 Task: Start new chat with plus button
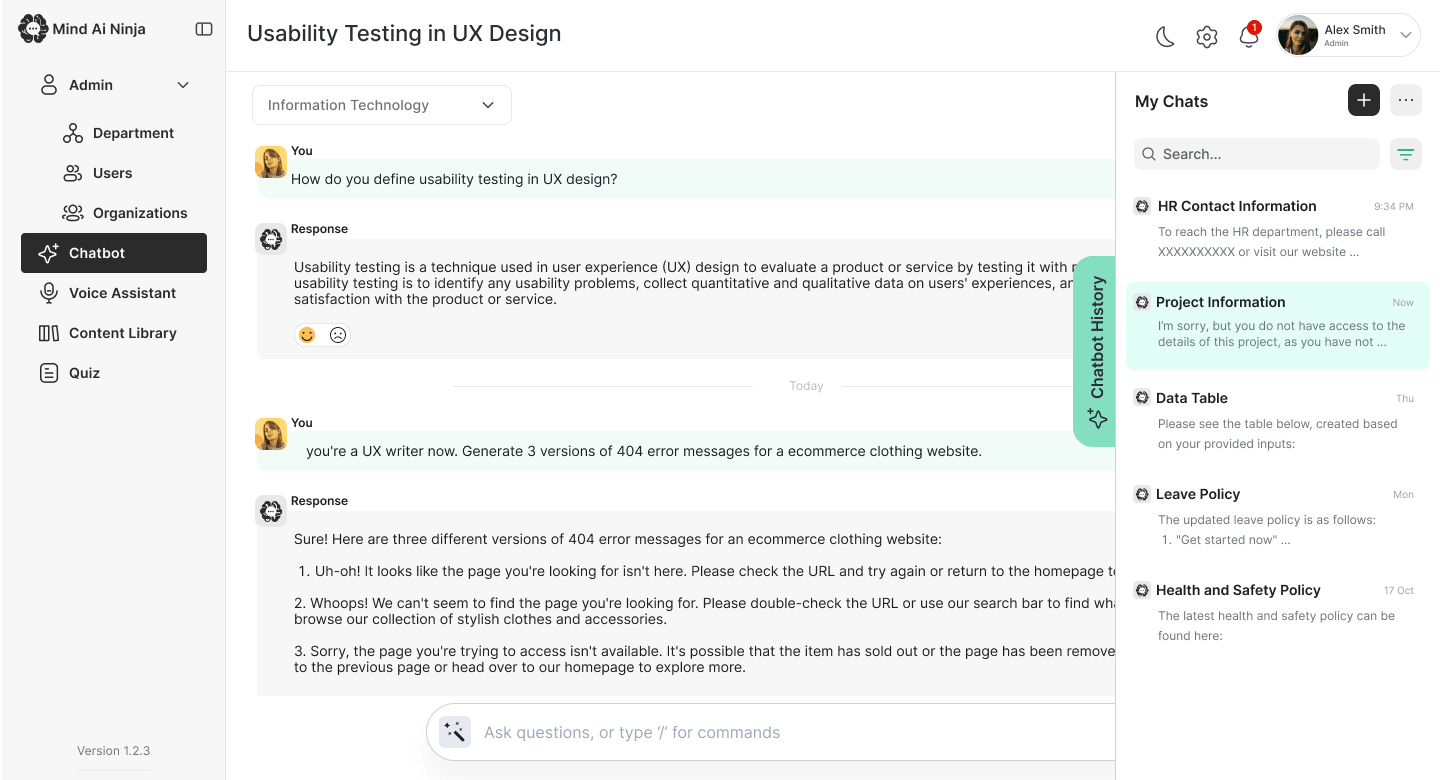[1364, 100]
